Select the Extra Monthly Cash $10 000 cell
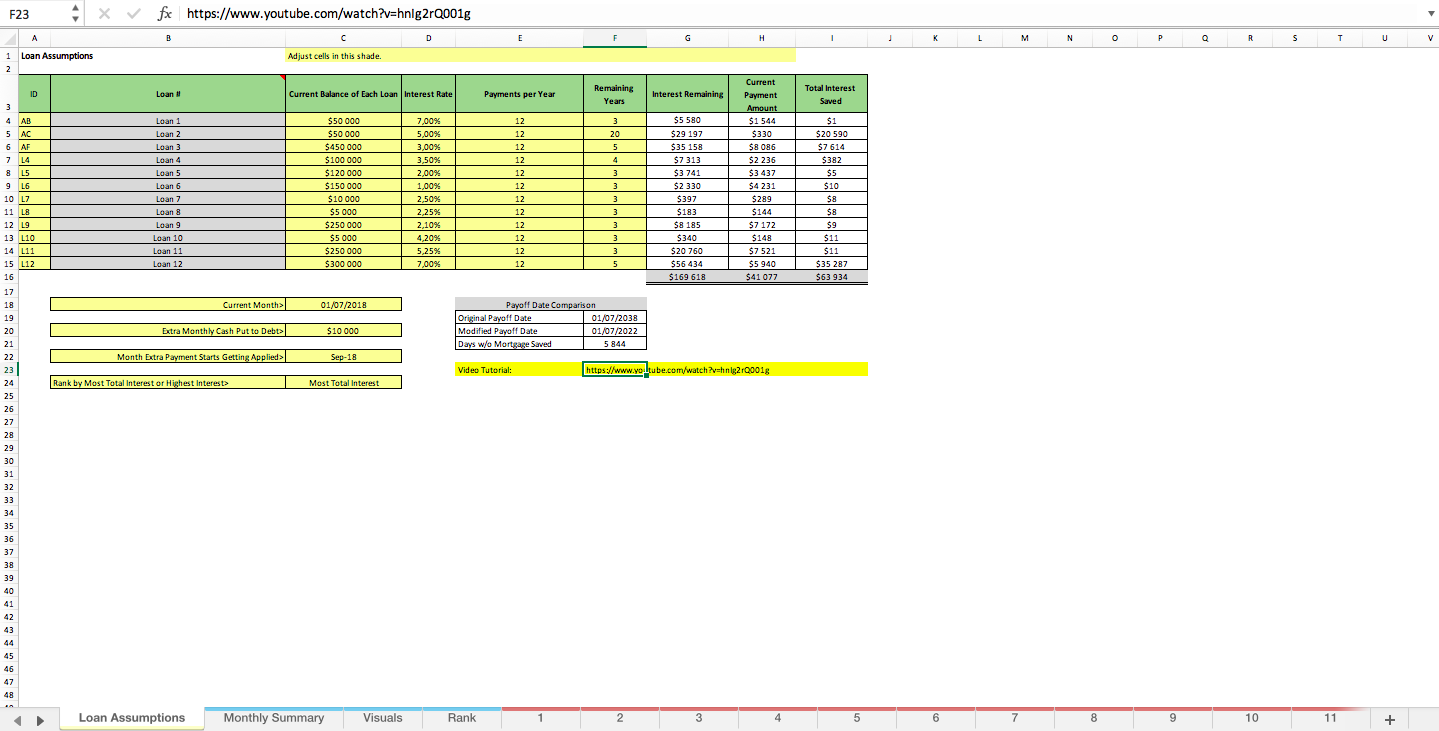Screen dimensions: 1439x731 [x=343, y=330]
